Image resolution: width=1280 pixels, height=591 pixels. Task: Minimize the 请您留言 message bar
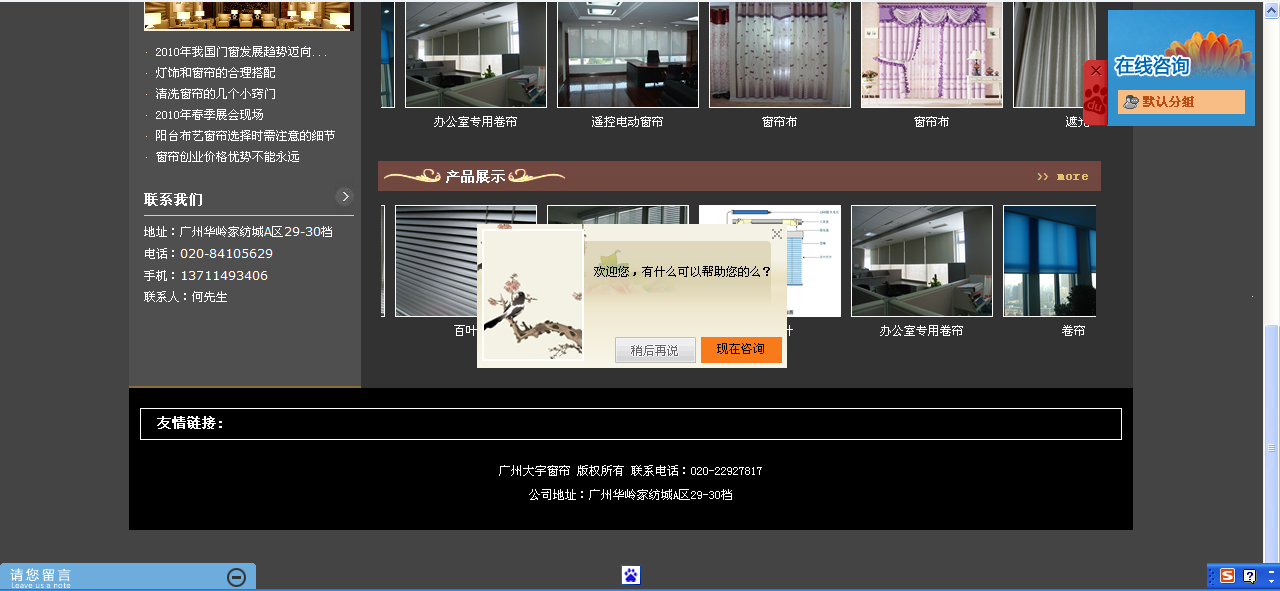click(236, 577)
